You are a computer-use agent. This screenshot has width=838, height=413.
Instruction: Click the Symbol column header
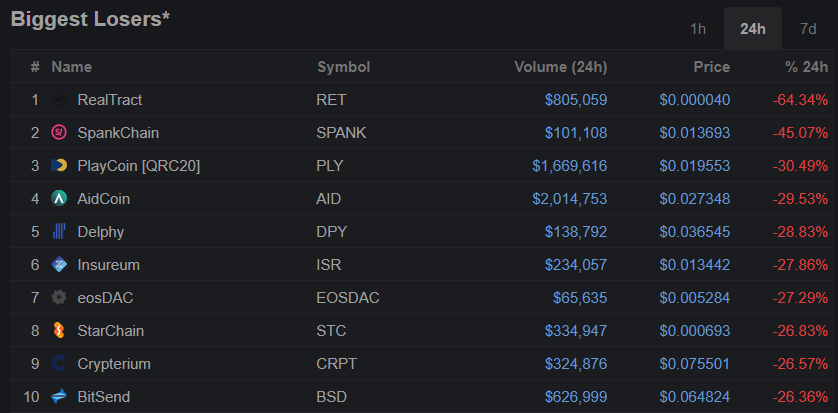click(x=343, y=67)
